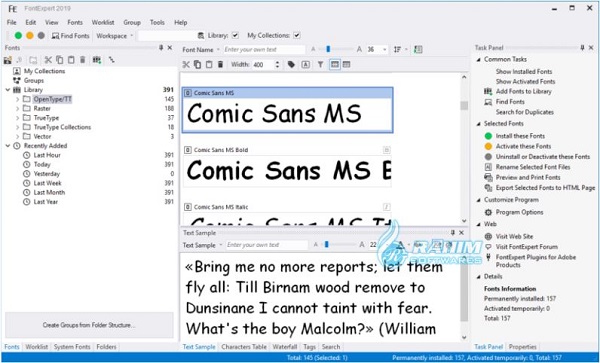Open Program Options

(x=519, y=212)
